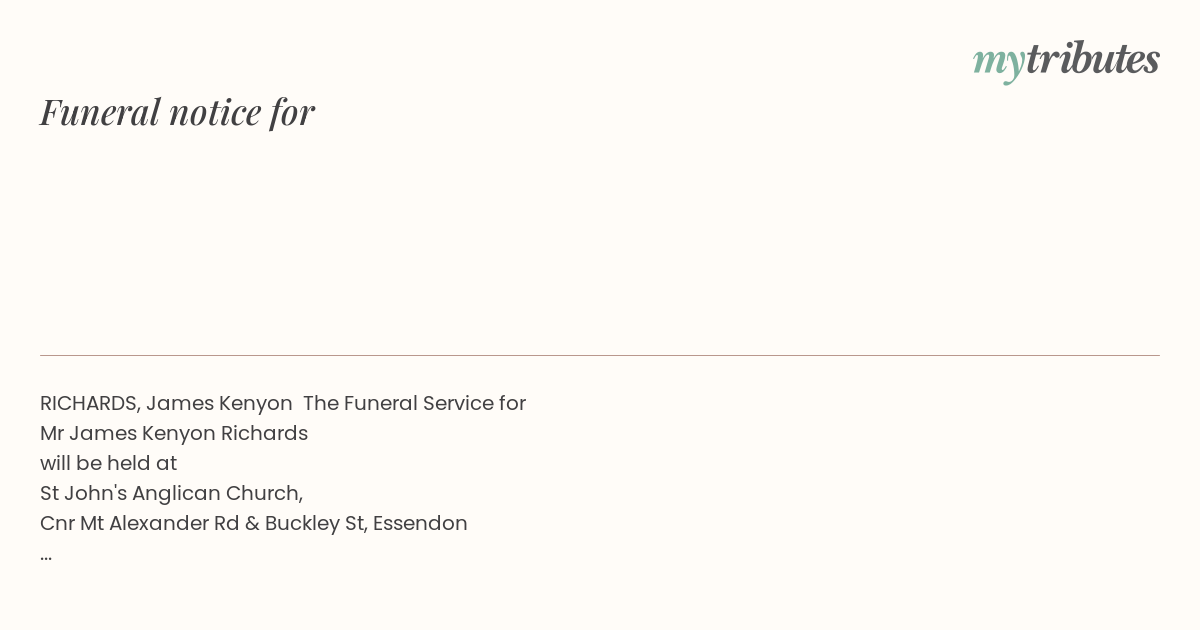Select the 'Funeral notice for' heading

point(177,112)
